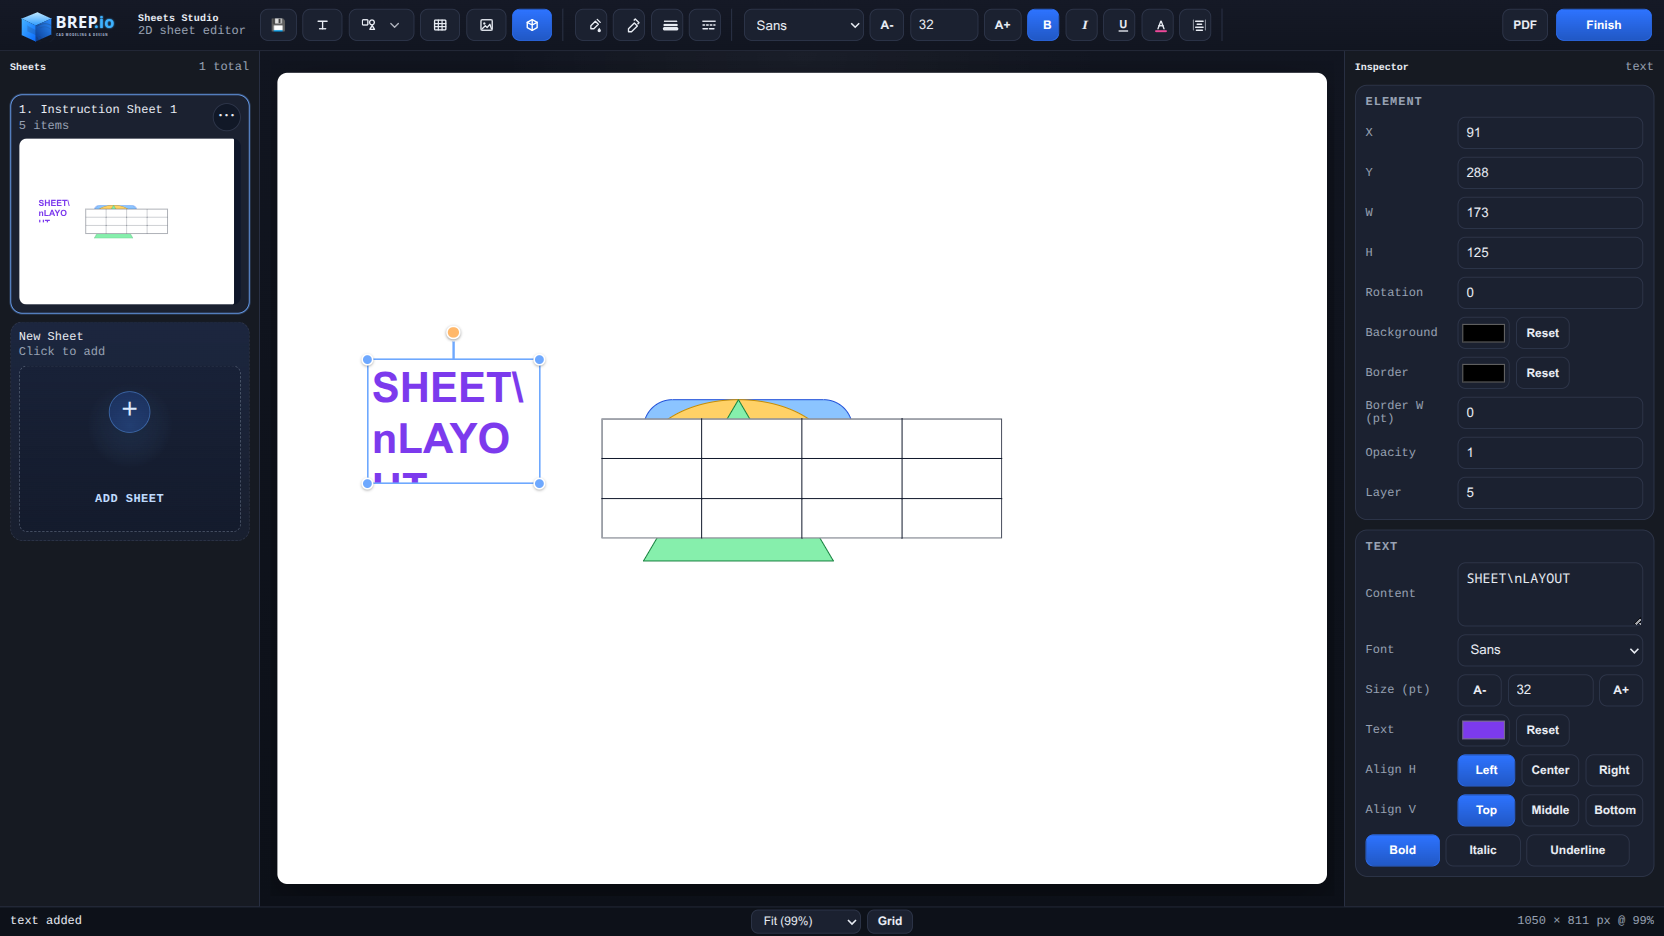Click the plus icon to add a sheet
This screenshot has height=936, width=1664.
pos(129,410)
